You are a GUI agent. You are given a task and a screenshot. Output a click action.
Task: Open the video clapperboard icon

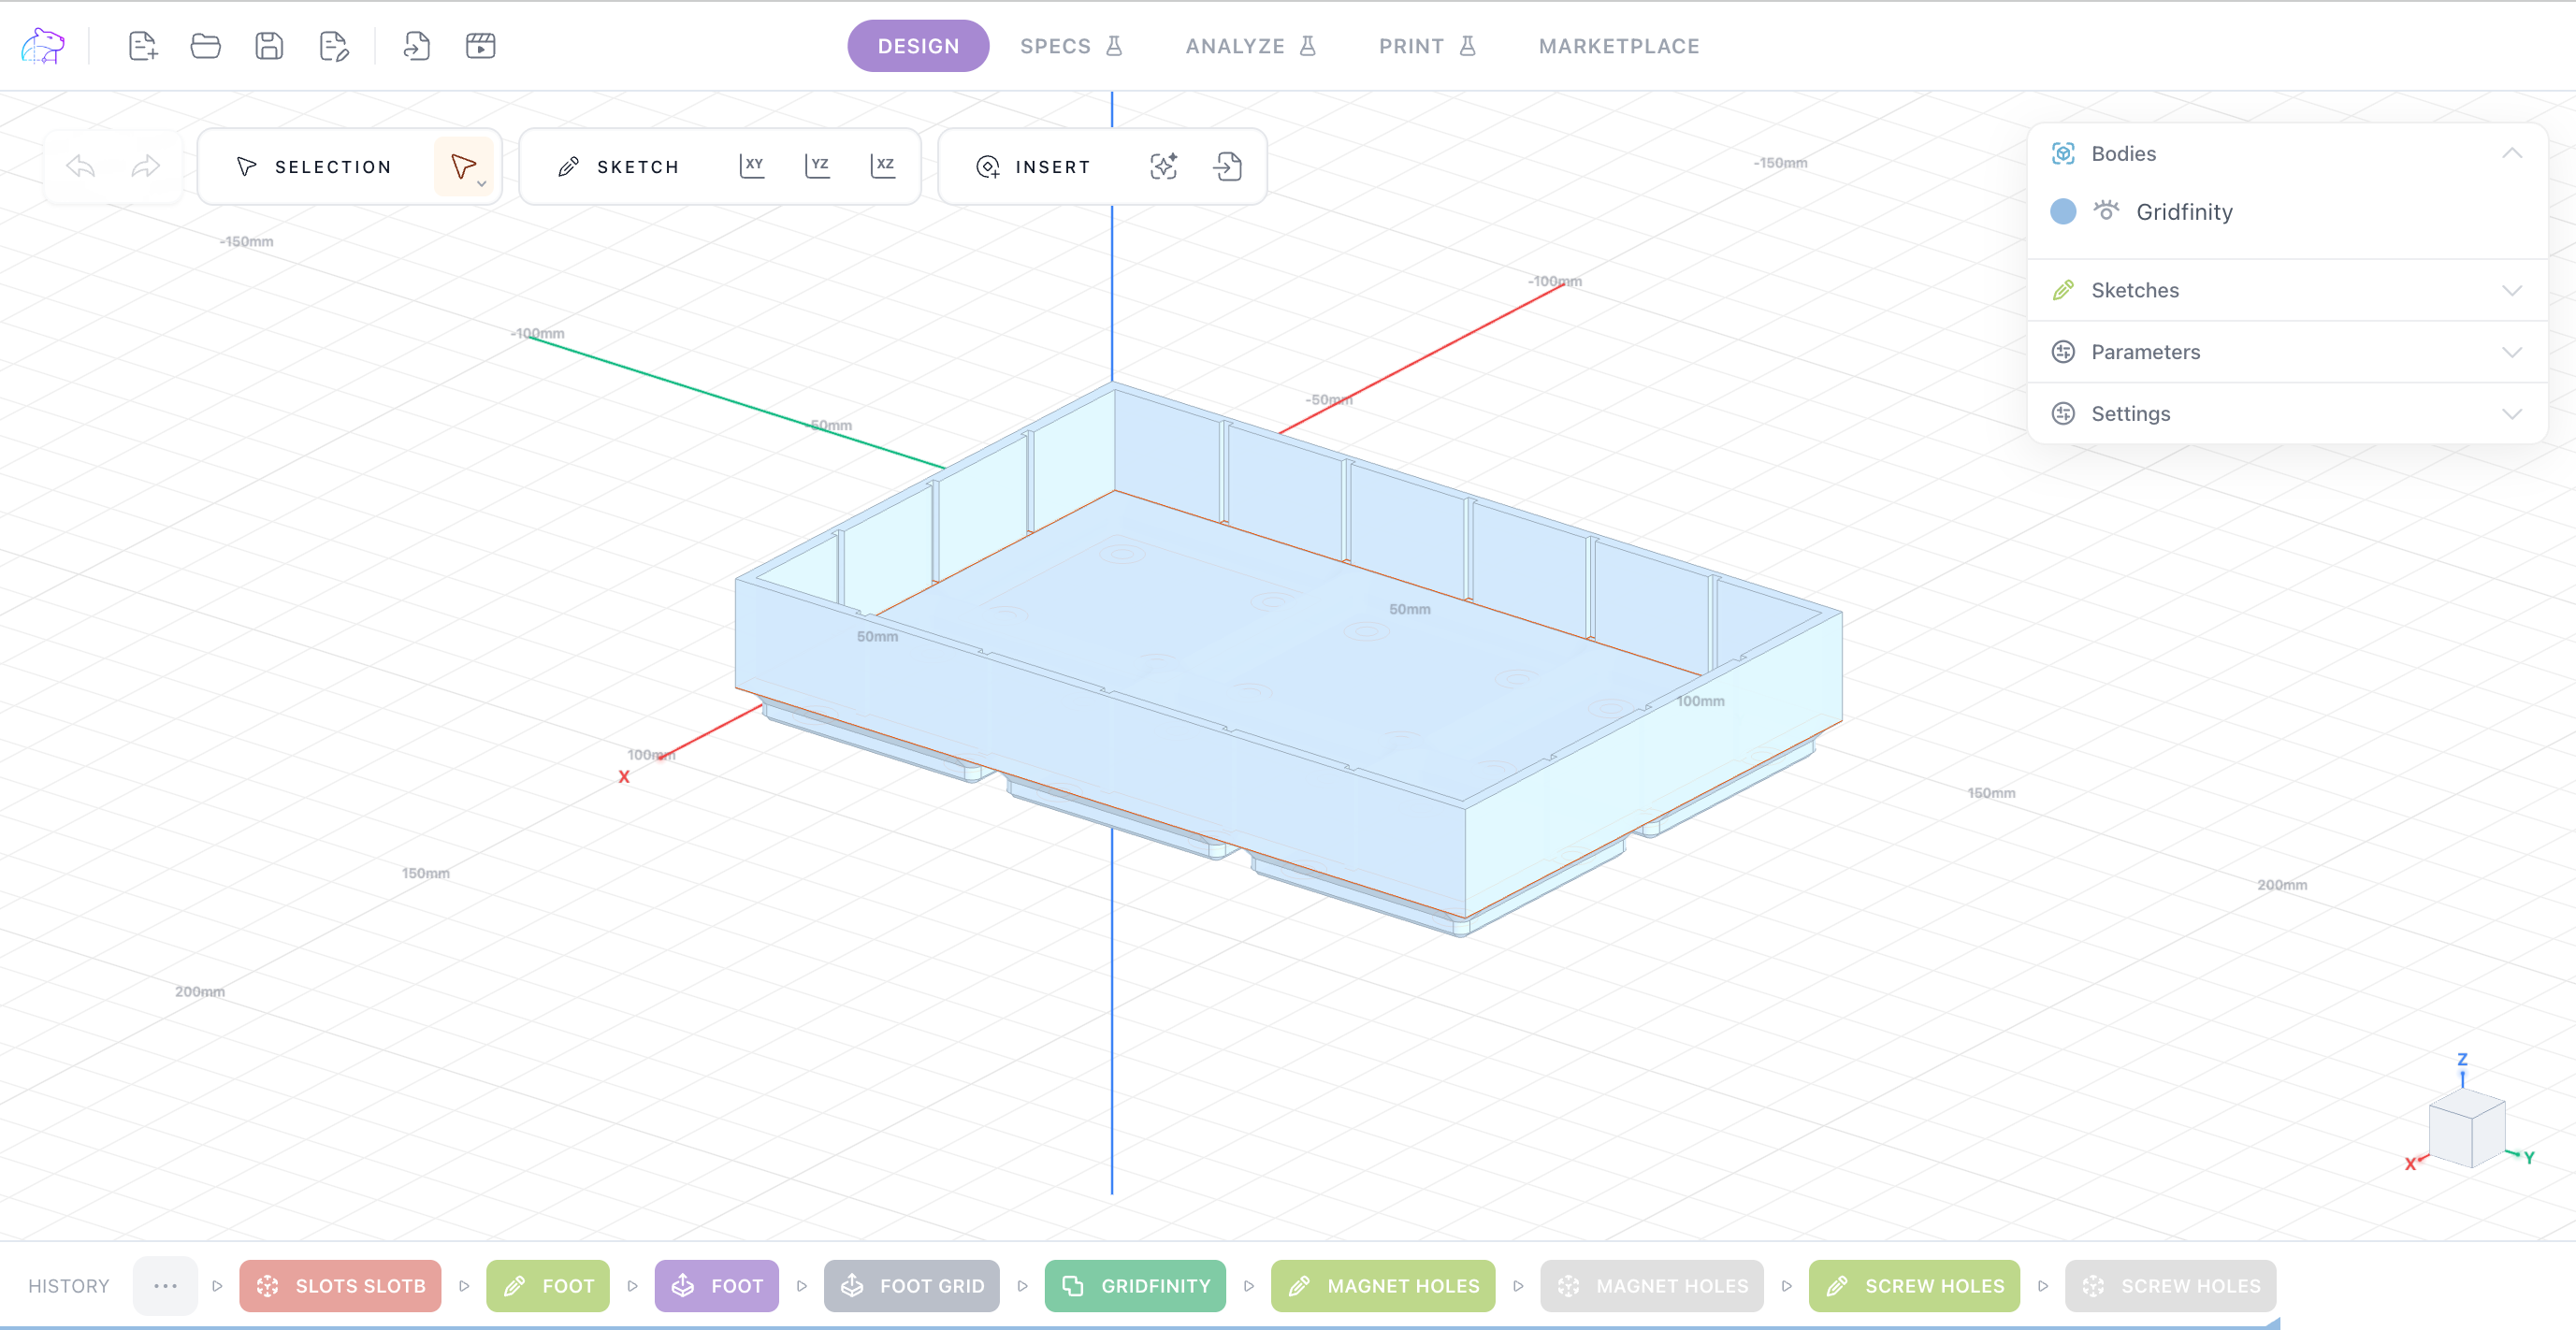481,46
